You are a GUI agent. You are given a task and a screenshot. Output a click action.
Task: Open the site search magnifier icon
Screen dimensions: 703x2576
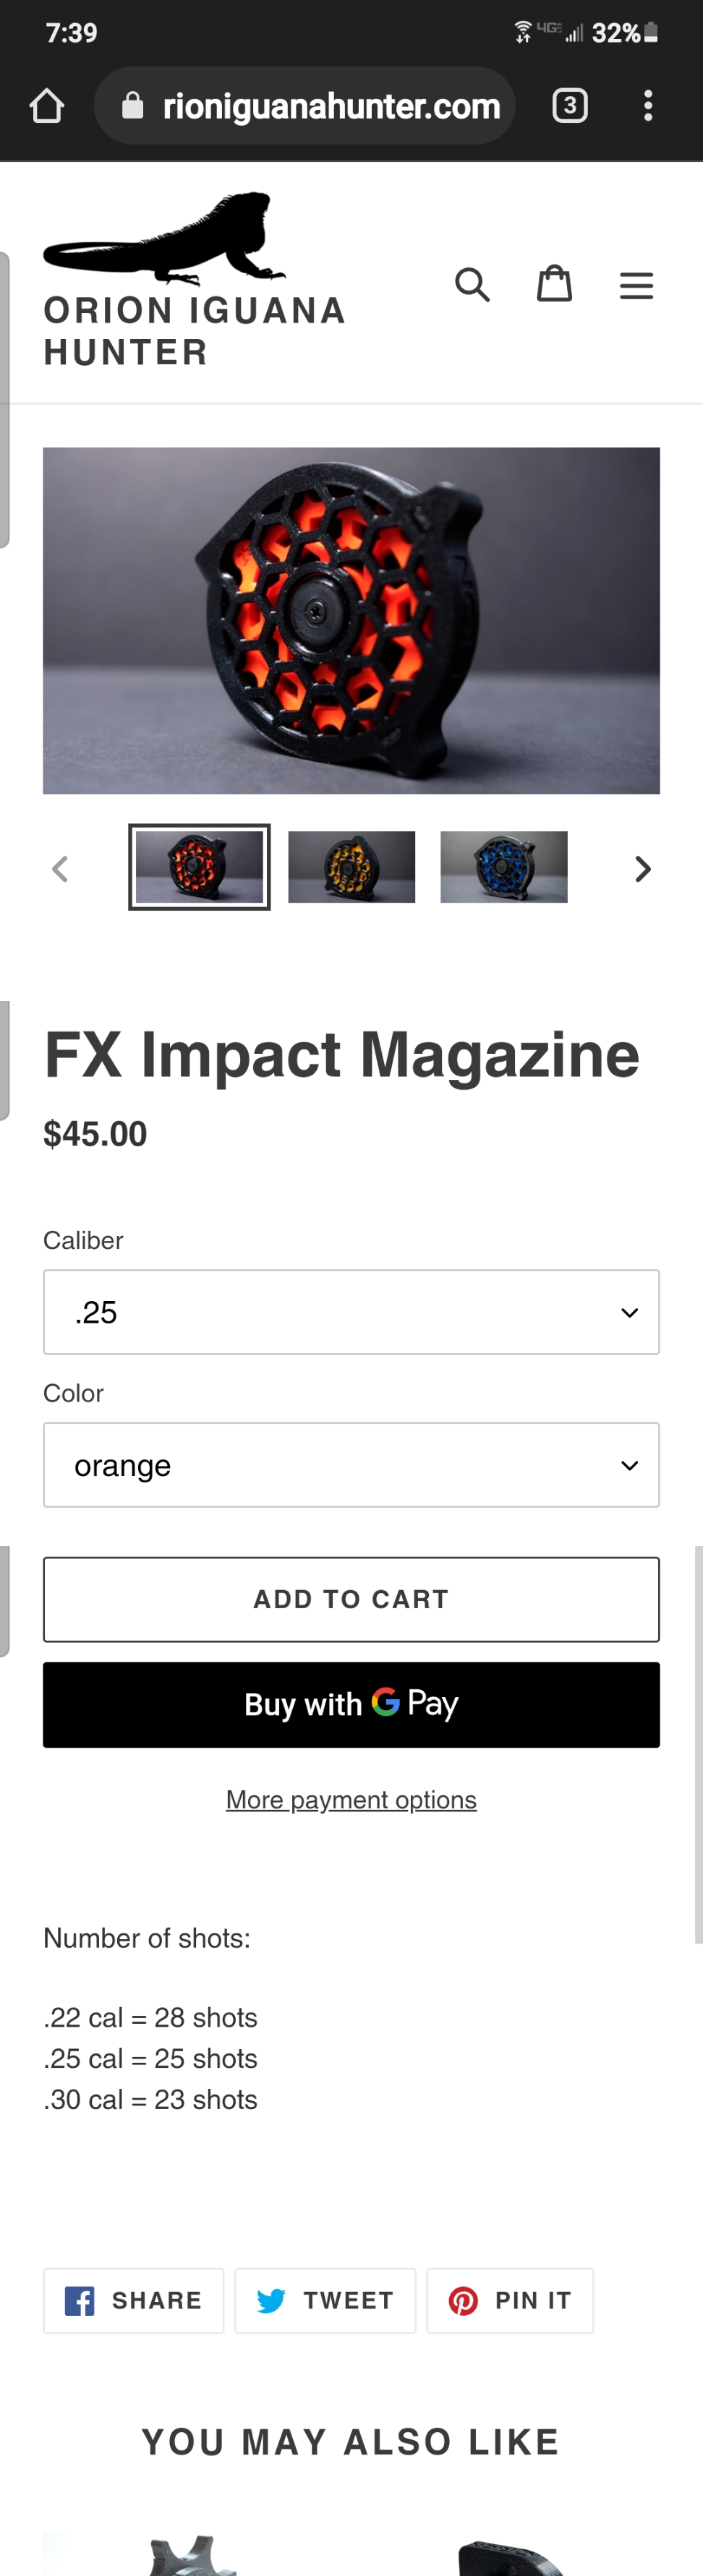point(472,285)
